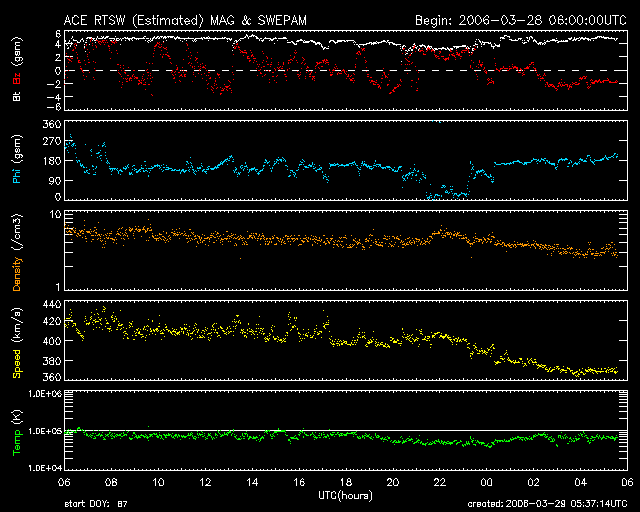Click the "start DOY: 87" footer text
640x512 pixels.
(96, 504)
